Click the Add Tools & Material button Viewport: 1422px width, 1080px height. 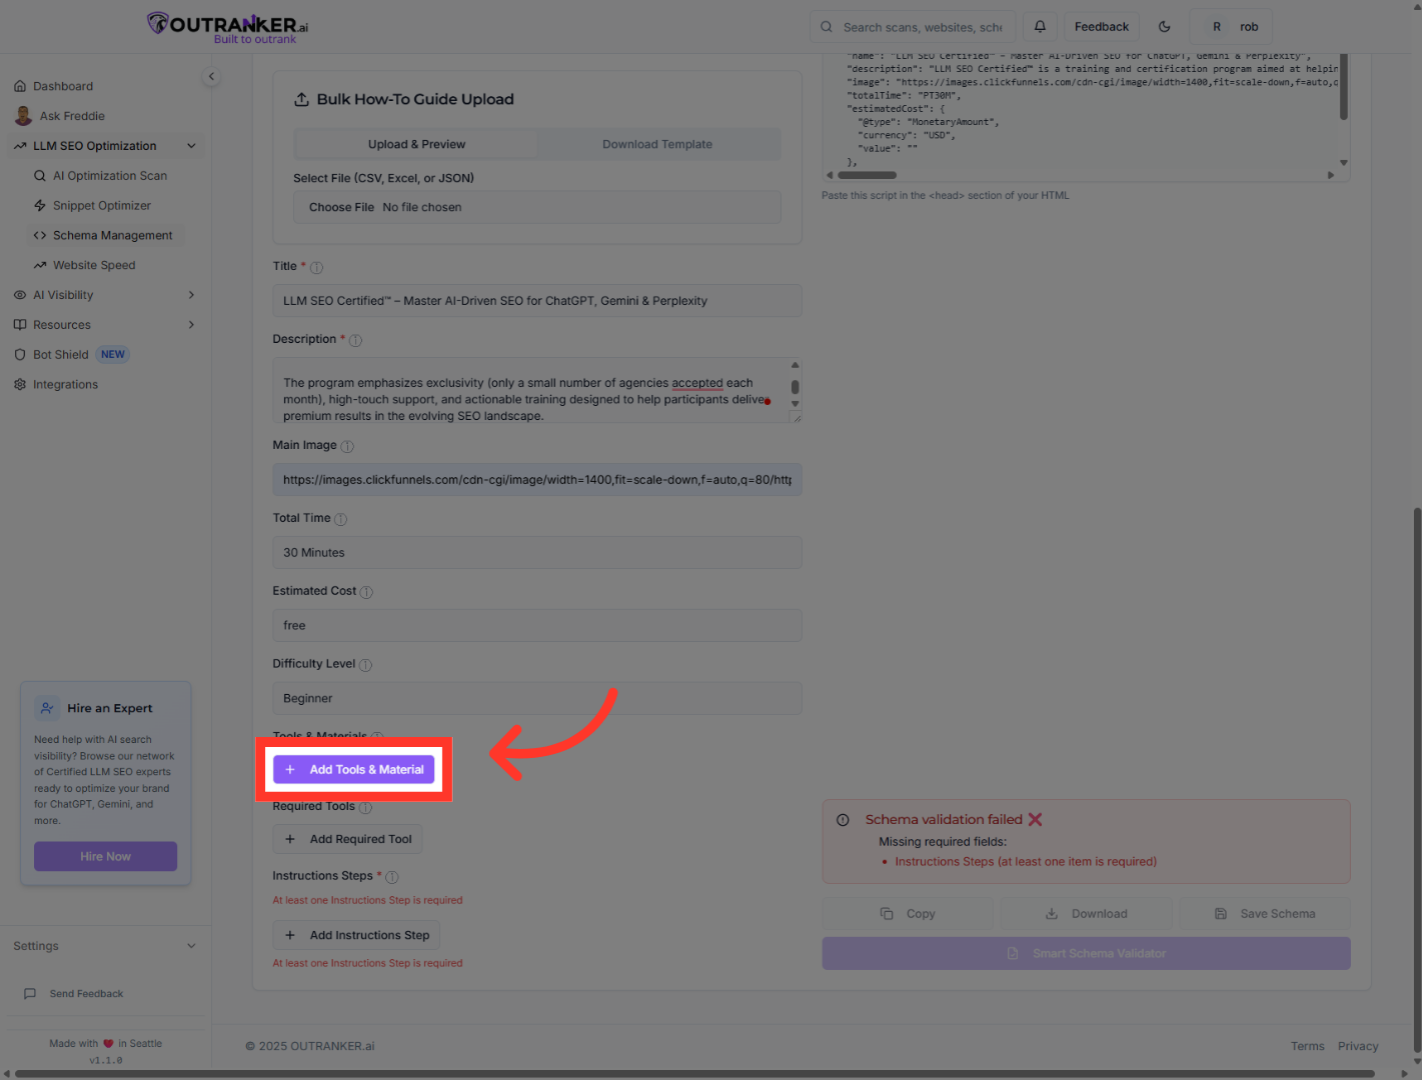[x=353, y=769]
